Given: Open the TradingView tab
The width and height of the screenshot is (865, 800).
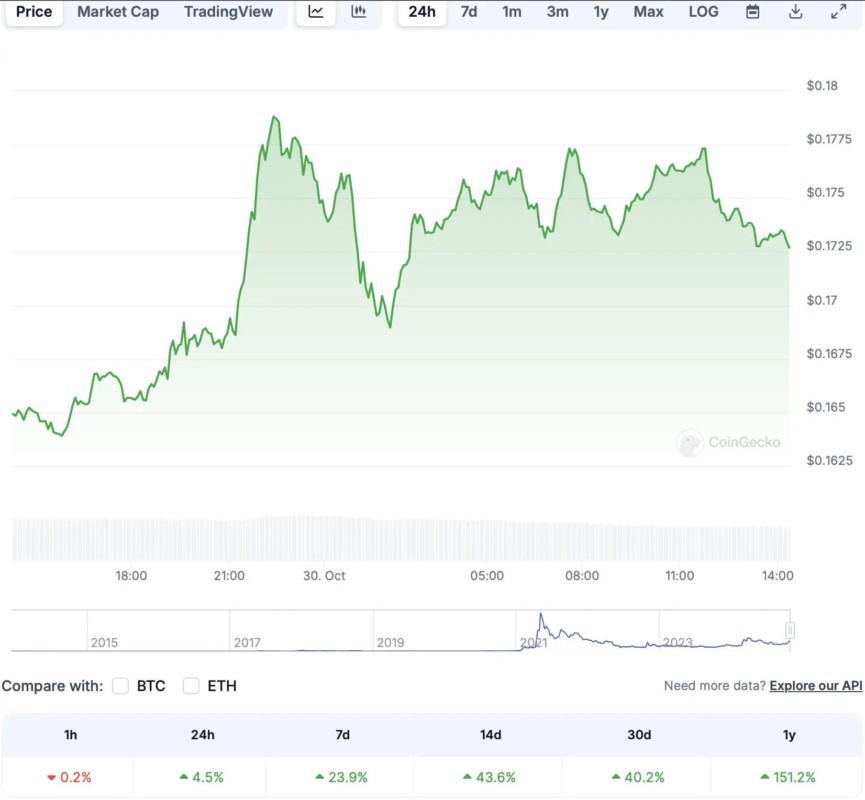Looking at the screenshot, I should (228, 12).
